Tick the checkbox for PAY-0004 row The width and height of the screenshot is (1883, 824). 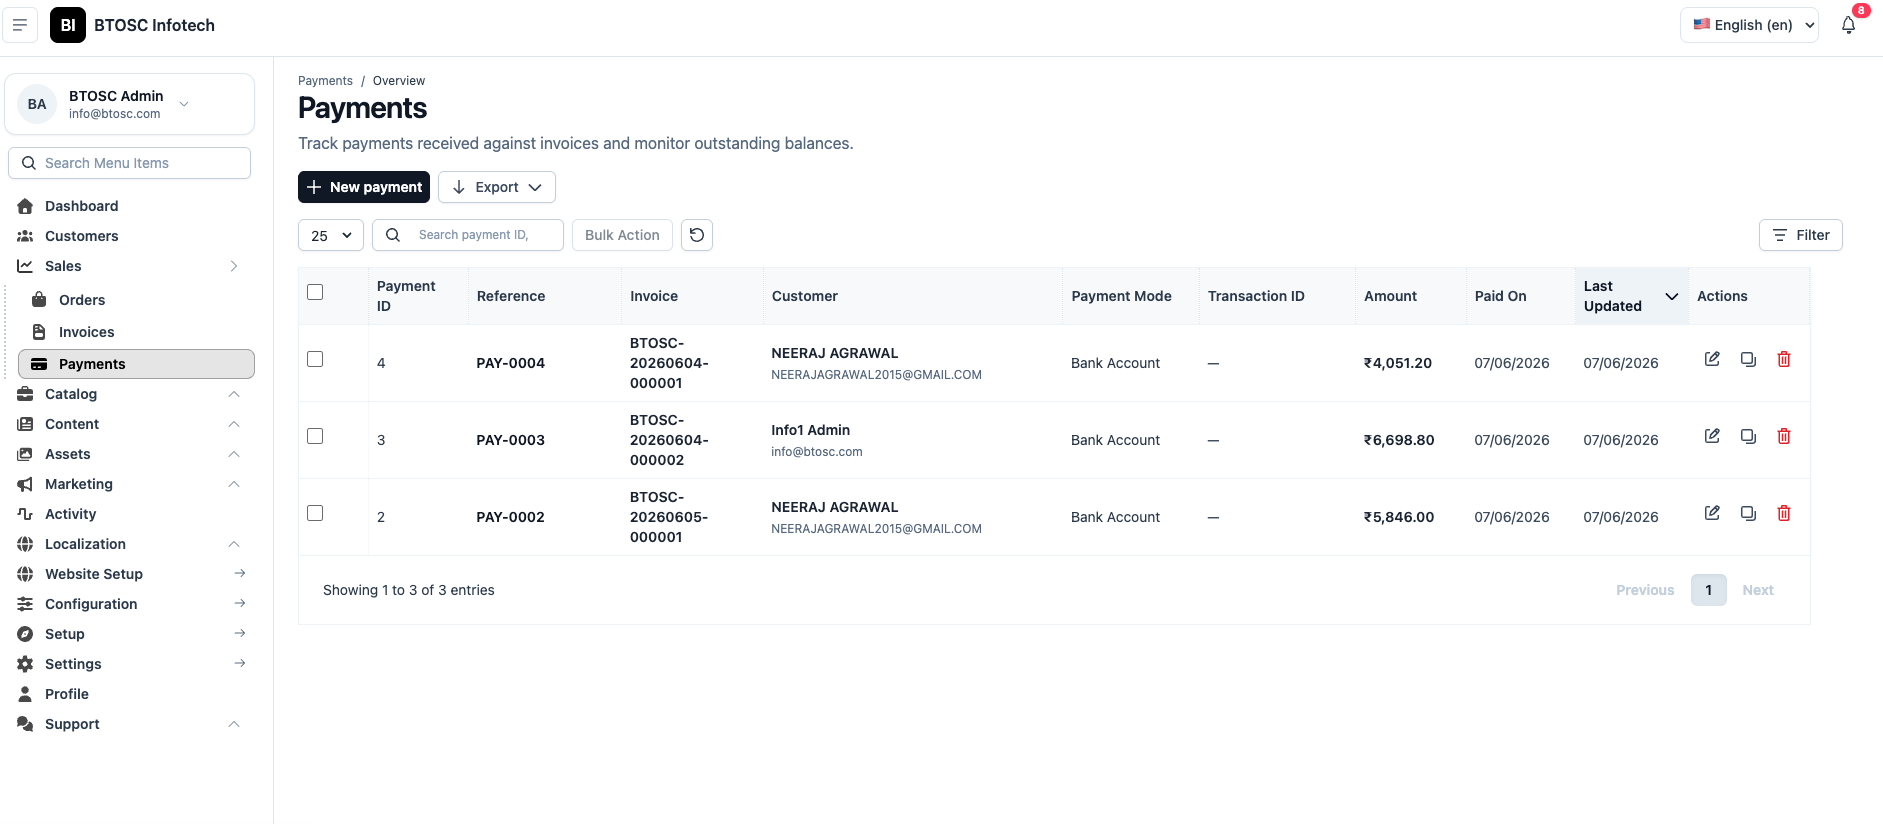point(315,359)
